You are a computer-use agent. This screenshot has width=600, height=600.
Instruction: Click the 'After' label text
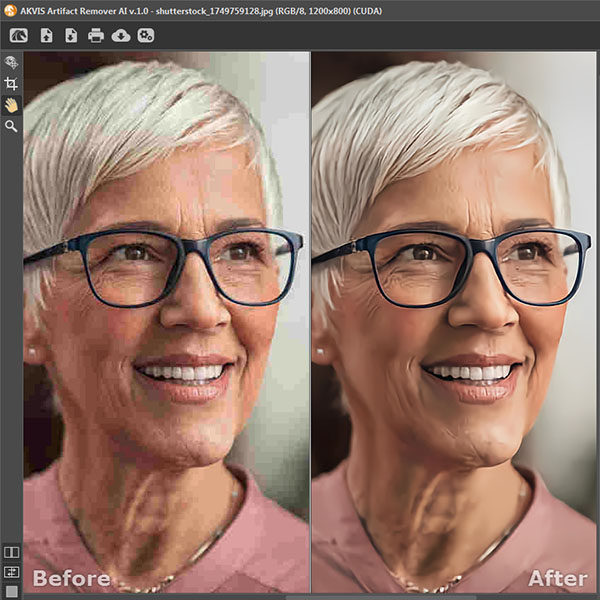558,578
